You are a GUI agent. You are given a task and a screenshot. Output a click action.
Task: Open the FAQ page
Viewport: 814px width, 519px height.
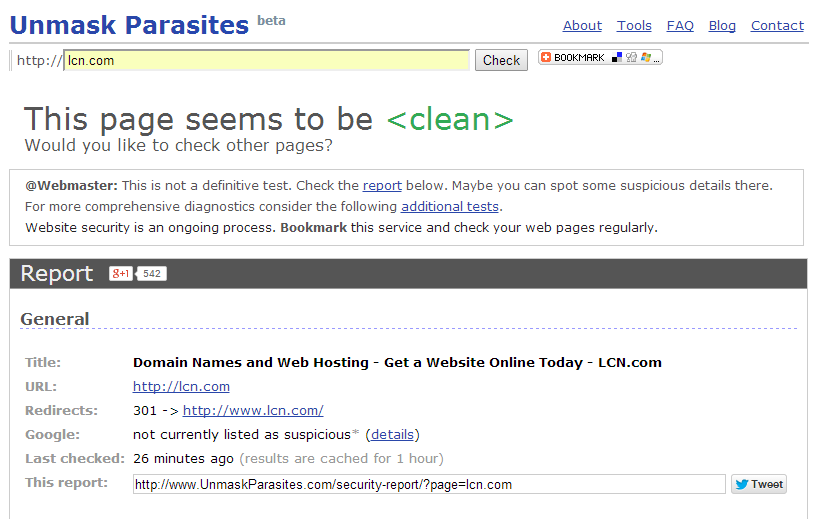pyautogui.click(x=680, y=25)
